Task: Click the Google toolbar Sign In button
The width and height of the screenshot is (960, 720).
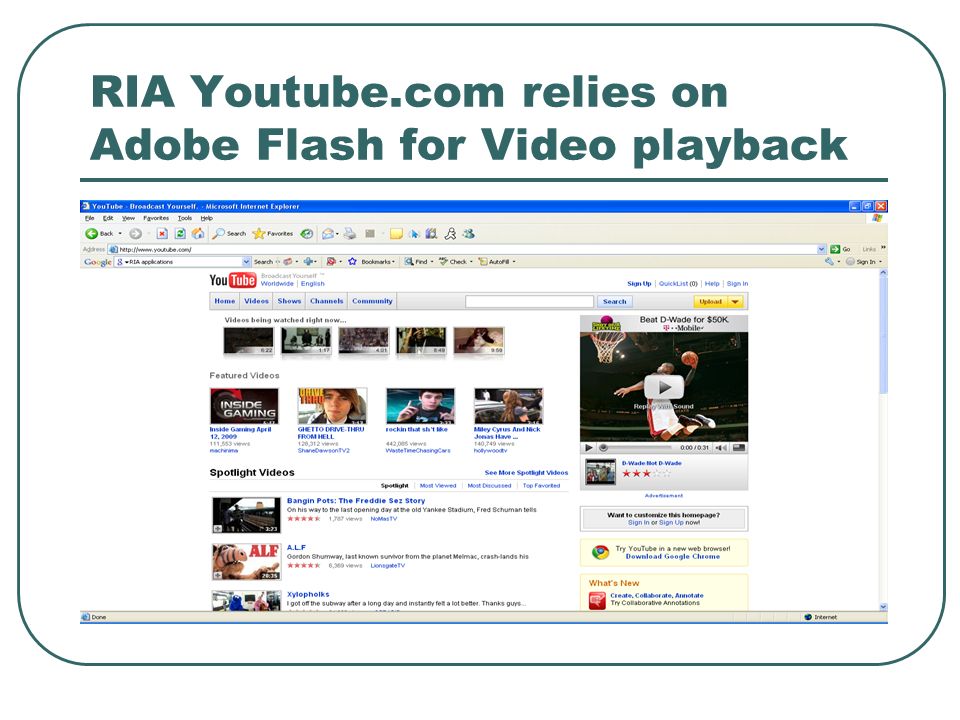Action: [861, 261]
